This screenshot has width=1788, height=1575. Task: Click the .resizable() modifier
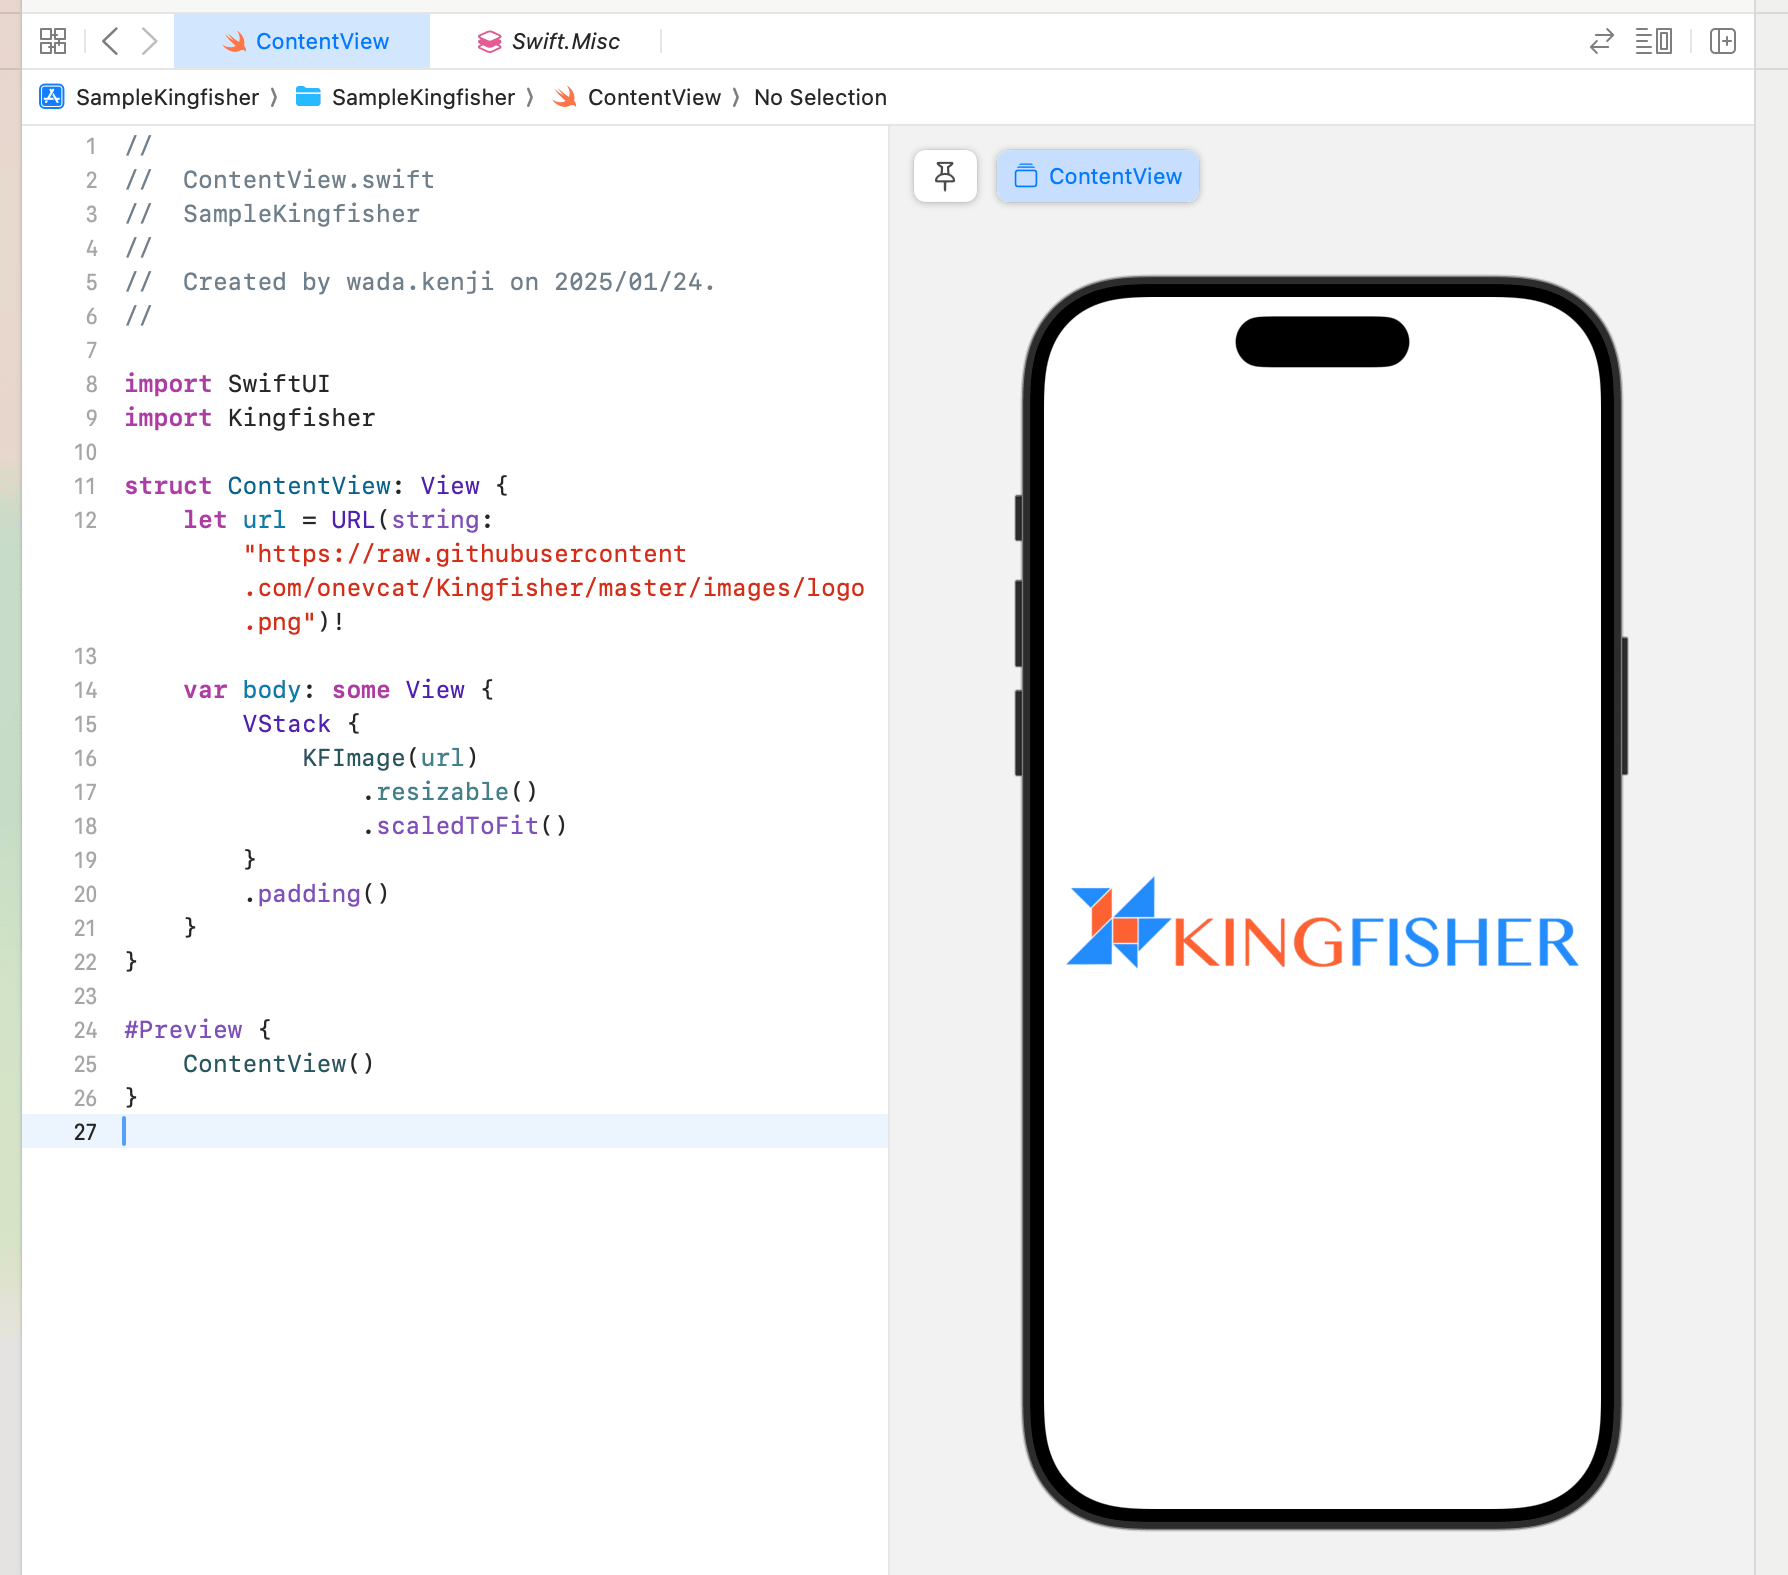(x=450, y=792)
